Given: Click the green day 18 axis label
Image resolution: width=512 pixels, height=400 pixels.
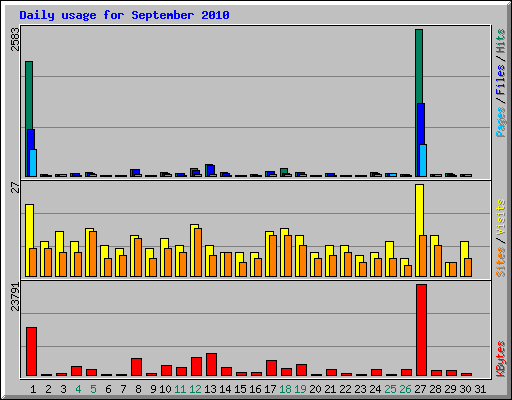Looking at the screenshot, I should click(x=285, y=389).
